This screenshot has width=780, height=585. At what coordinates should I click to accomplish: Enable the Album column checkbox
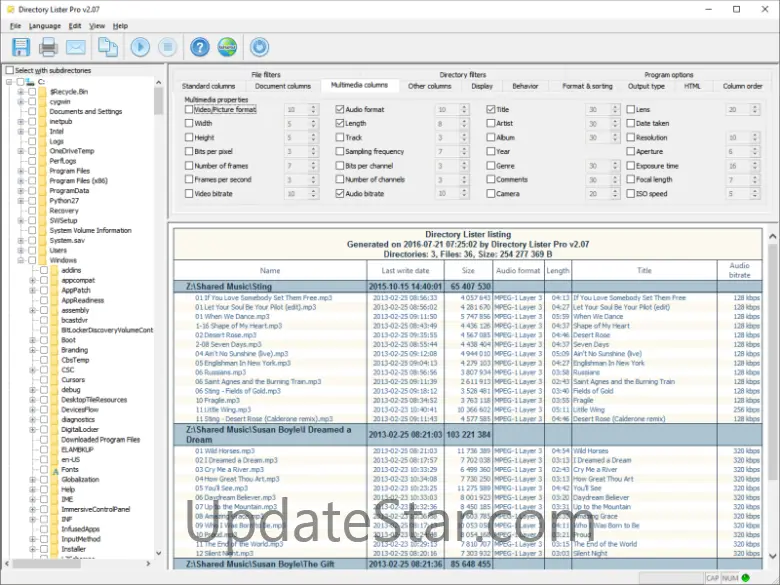tap(490, 137)
